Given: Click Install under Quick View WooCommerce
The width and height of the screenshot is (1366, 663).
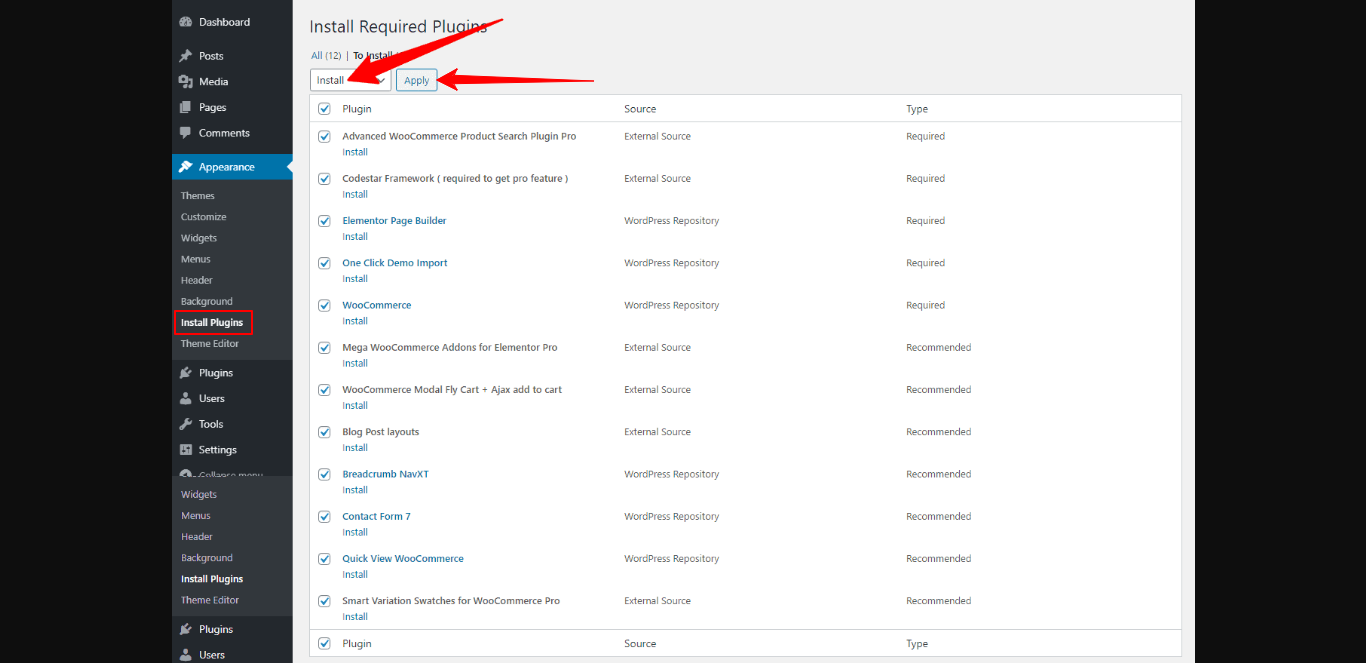Looking at the screenshot, I should tap(355, 575).
